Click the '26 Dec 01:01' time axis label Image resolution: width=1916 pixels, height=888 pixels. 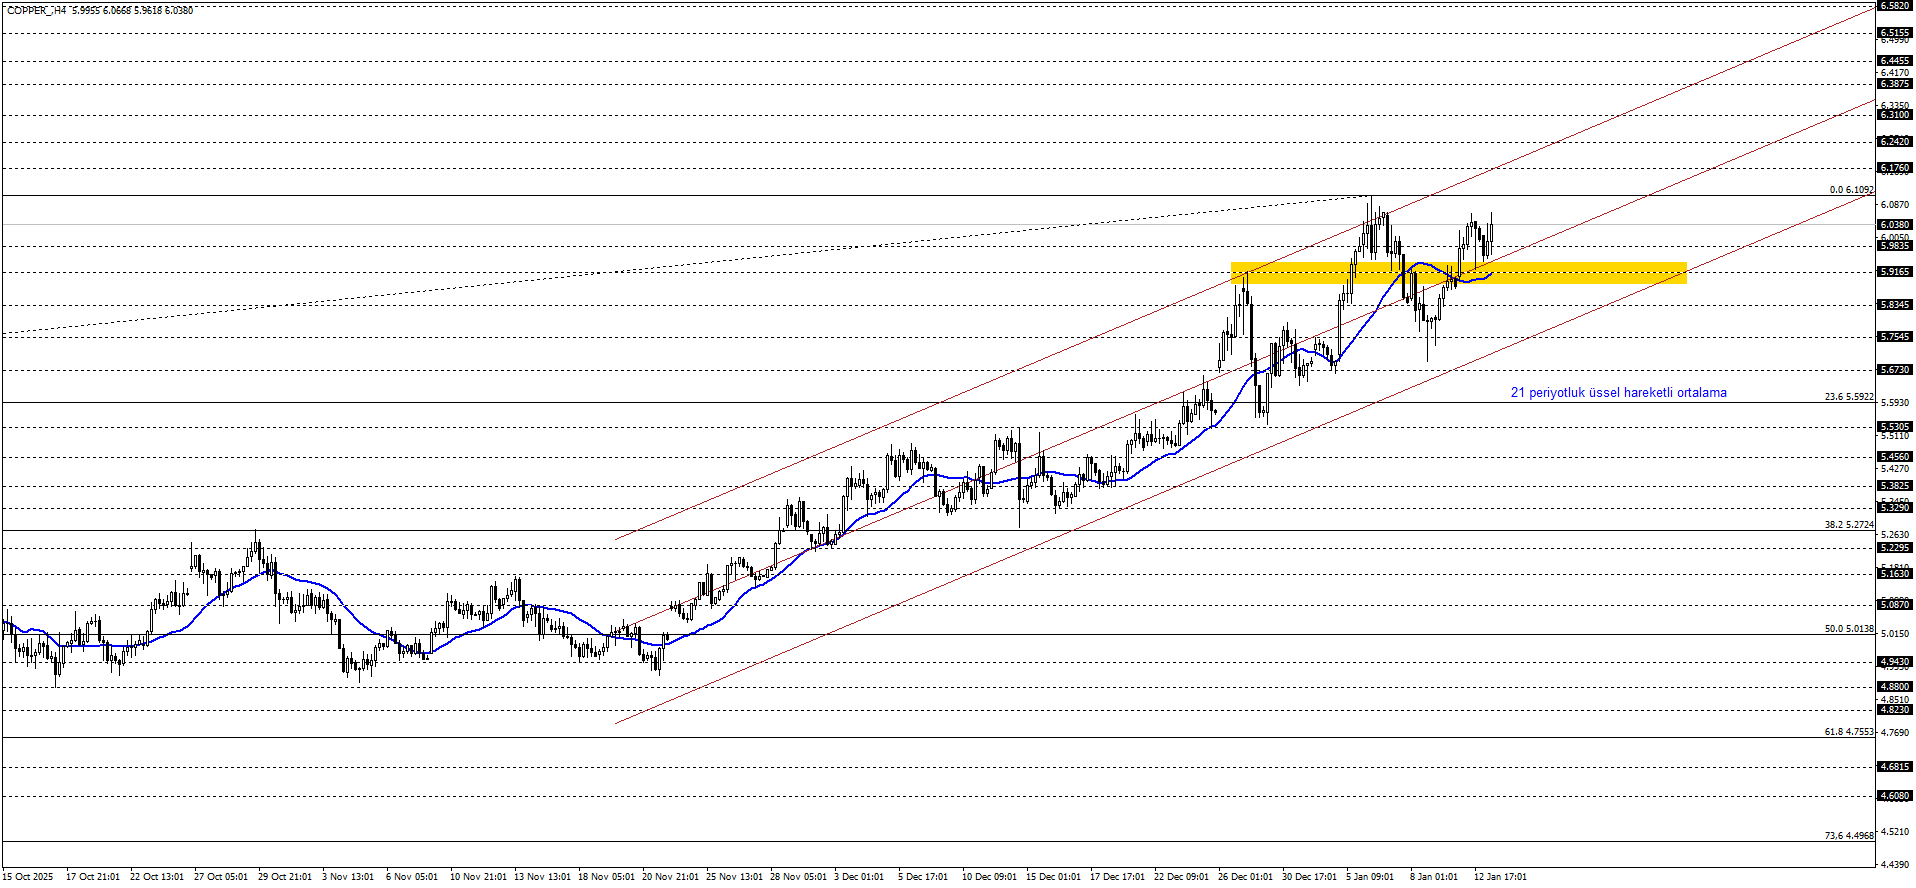[1245, 877]
